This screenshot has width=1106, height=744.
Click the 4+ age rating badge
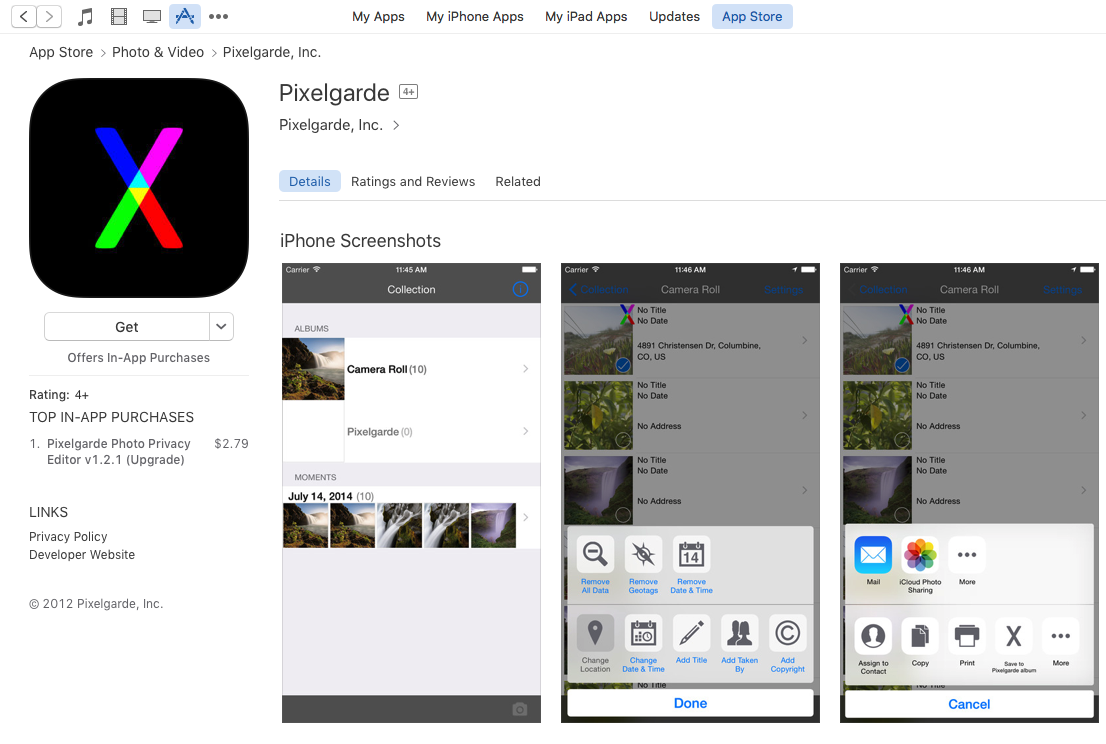point(408,92)
